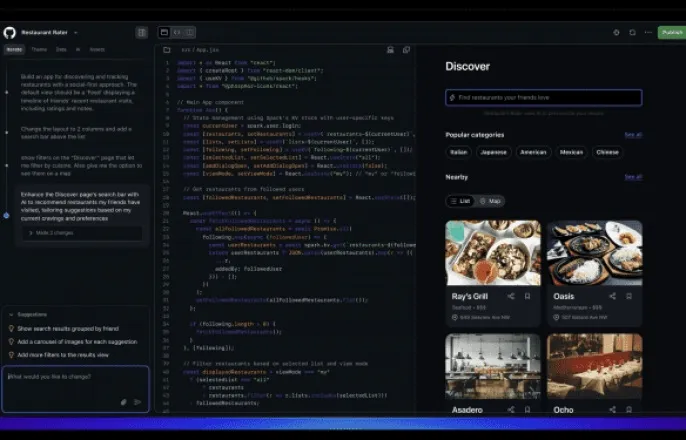Select the show filters on the Discover page prompt
The width and height of the screenshot is (686, 440).
click(x=81, y=165)
